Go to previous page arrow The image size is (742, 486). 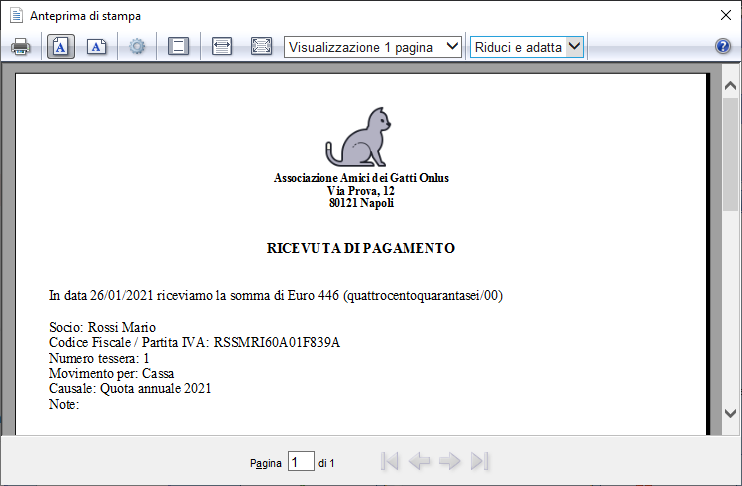[419, 461]
